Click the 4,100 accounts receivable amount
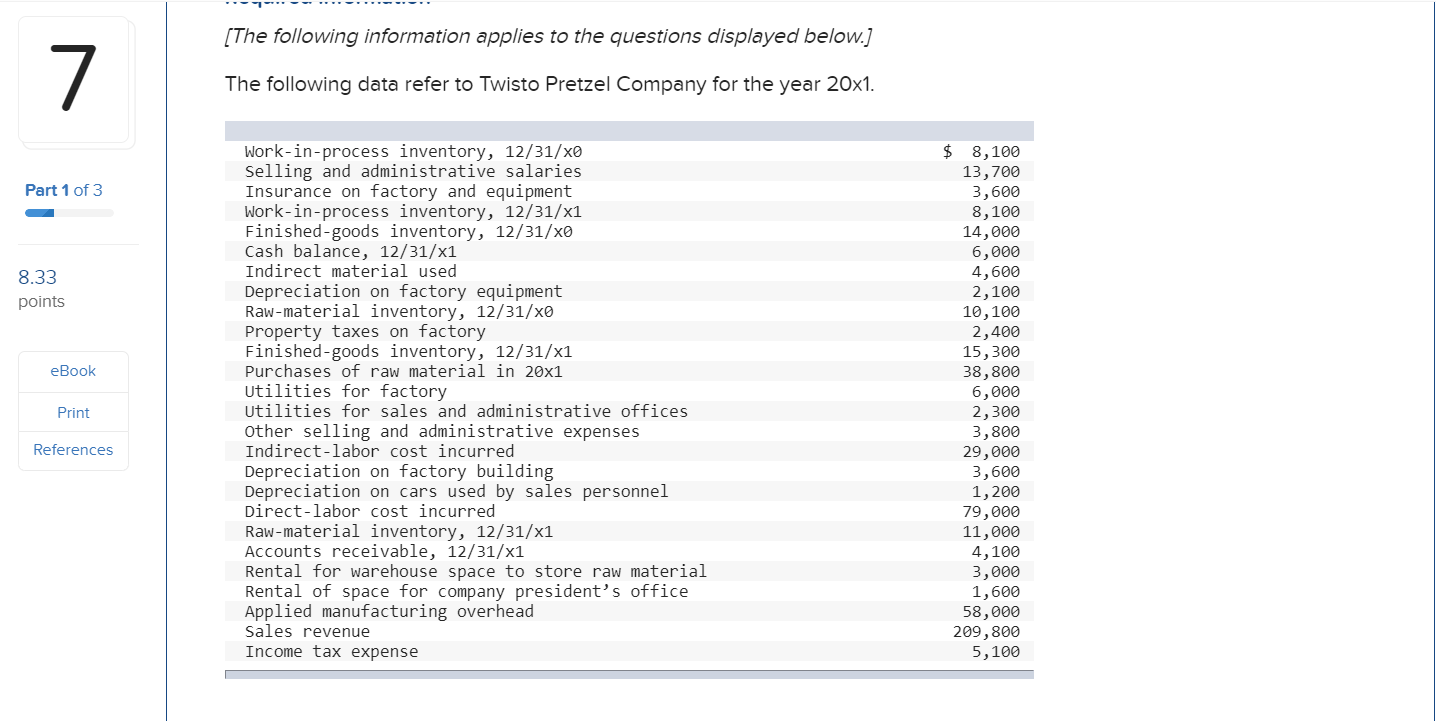 coord(996,551)
